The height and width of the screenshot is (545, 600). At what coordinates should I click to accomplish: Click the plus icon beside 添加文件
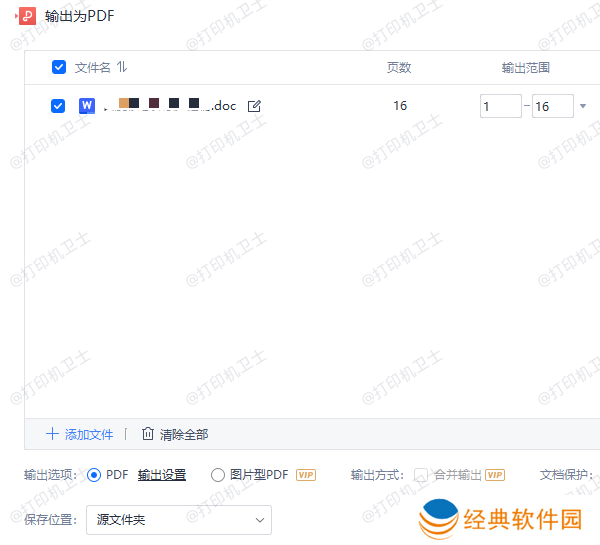coord(52,434)
